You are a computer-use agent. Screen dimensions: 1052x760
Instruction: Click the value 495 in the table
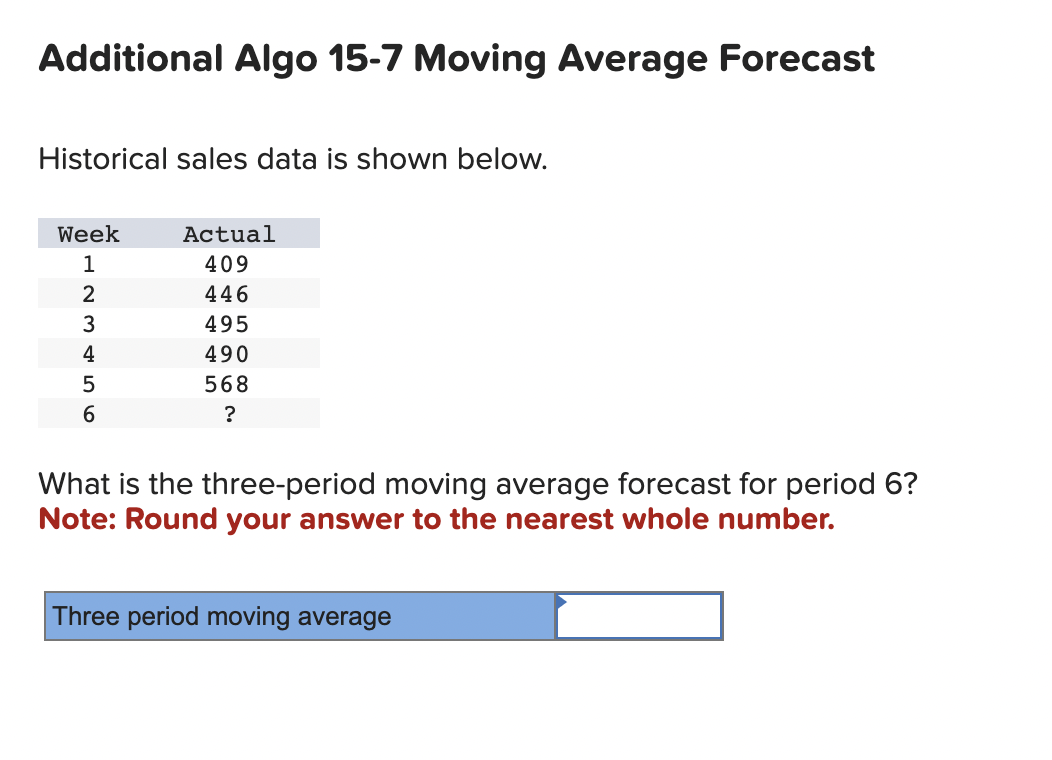pos(226,323)
